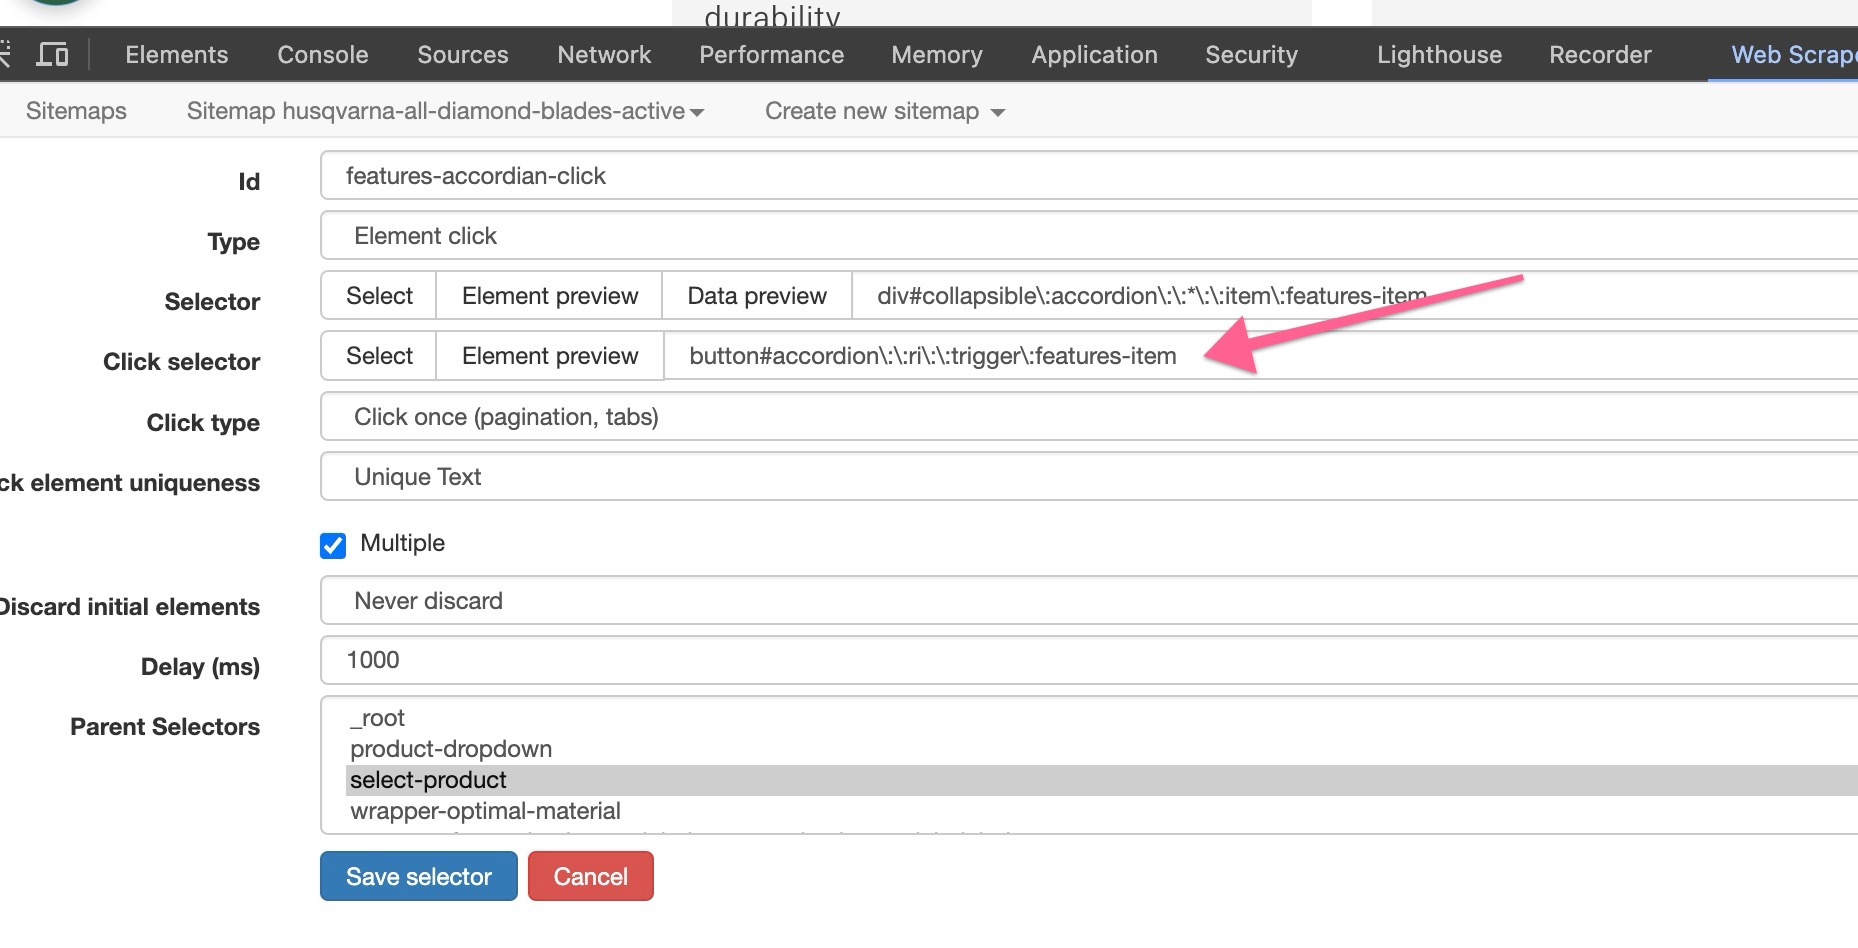Click the Id input field
This screenshot has height=948, width=1858.
pos(1088,176)
